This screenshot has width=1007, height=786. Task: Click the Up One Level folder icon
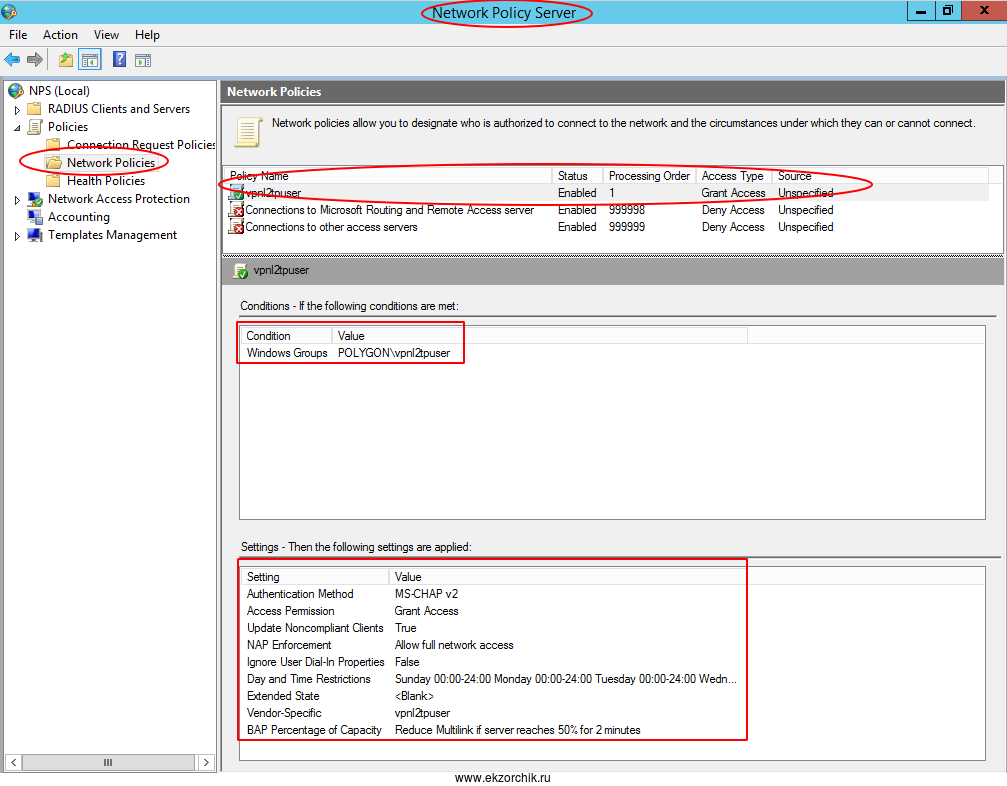pos(66,60)
